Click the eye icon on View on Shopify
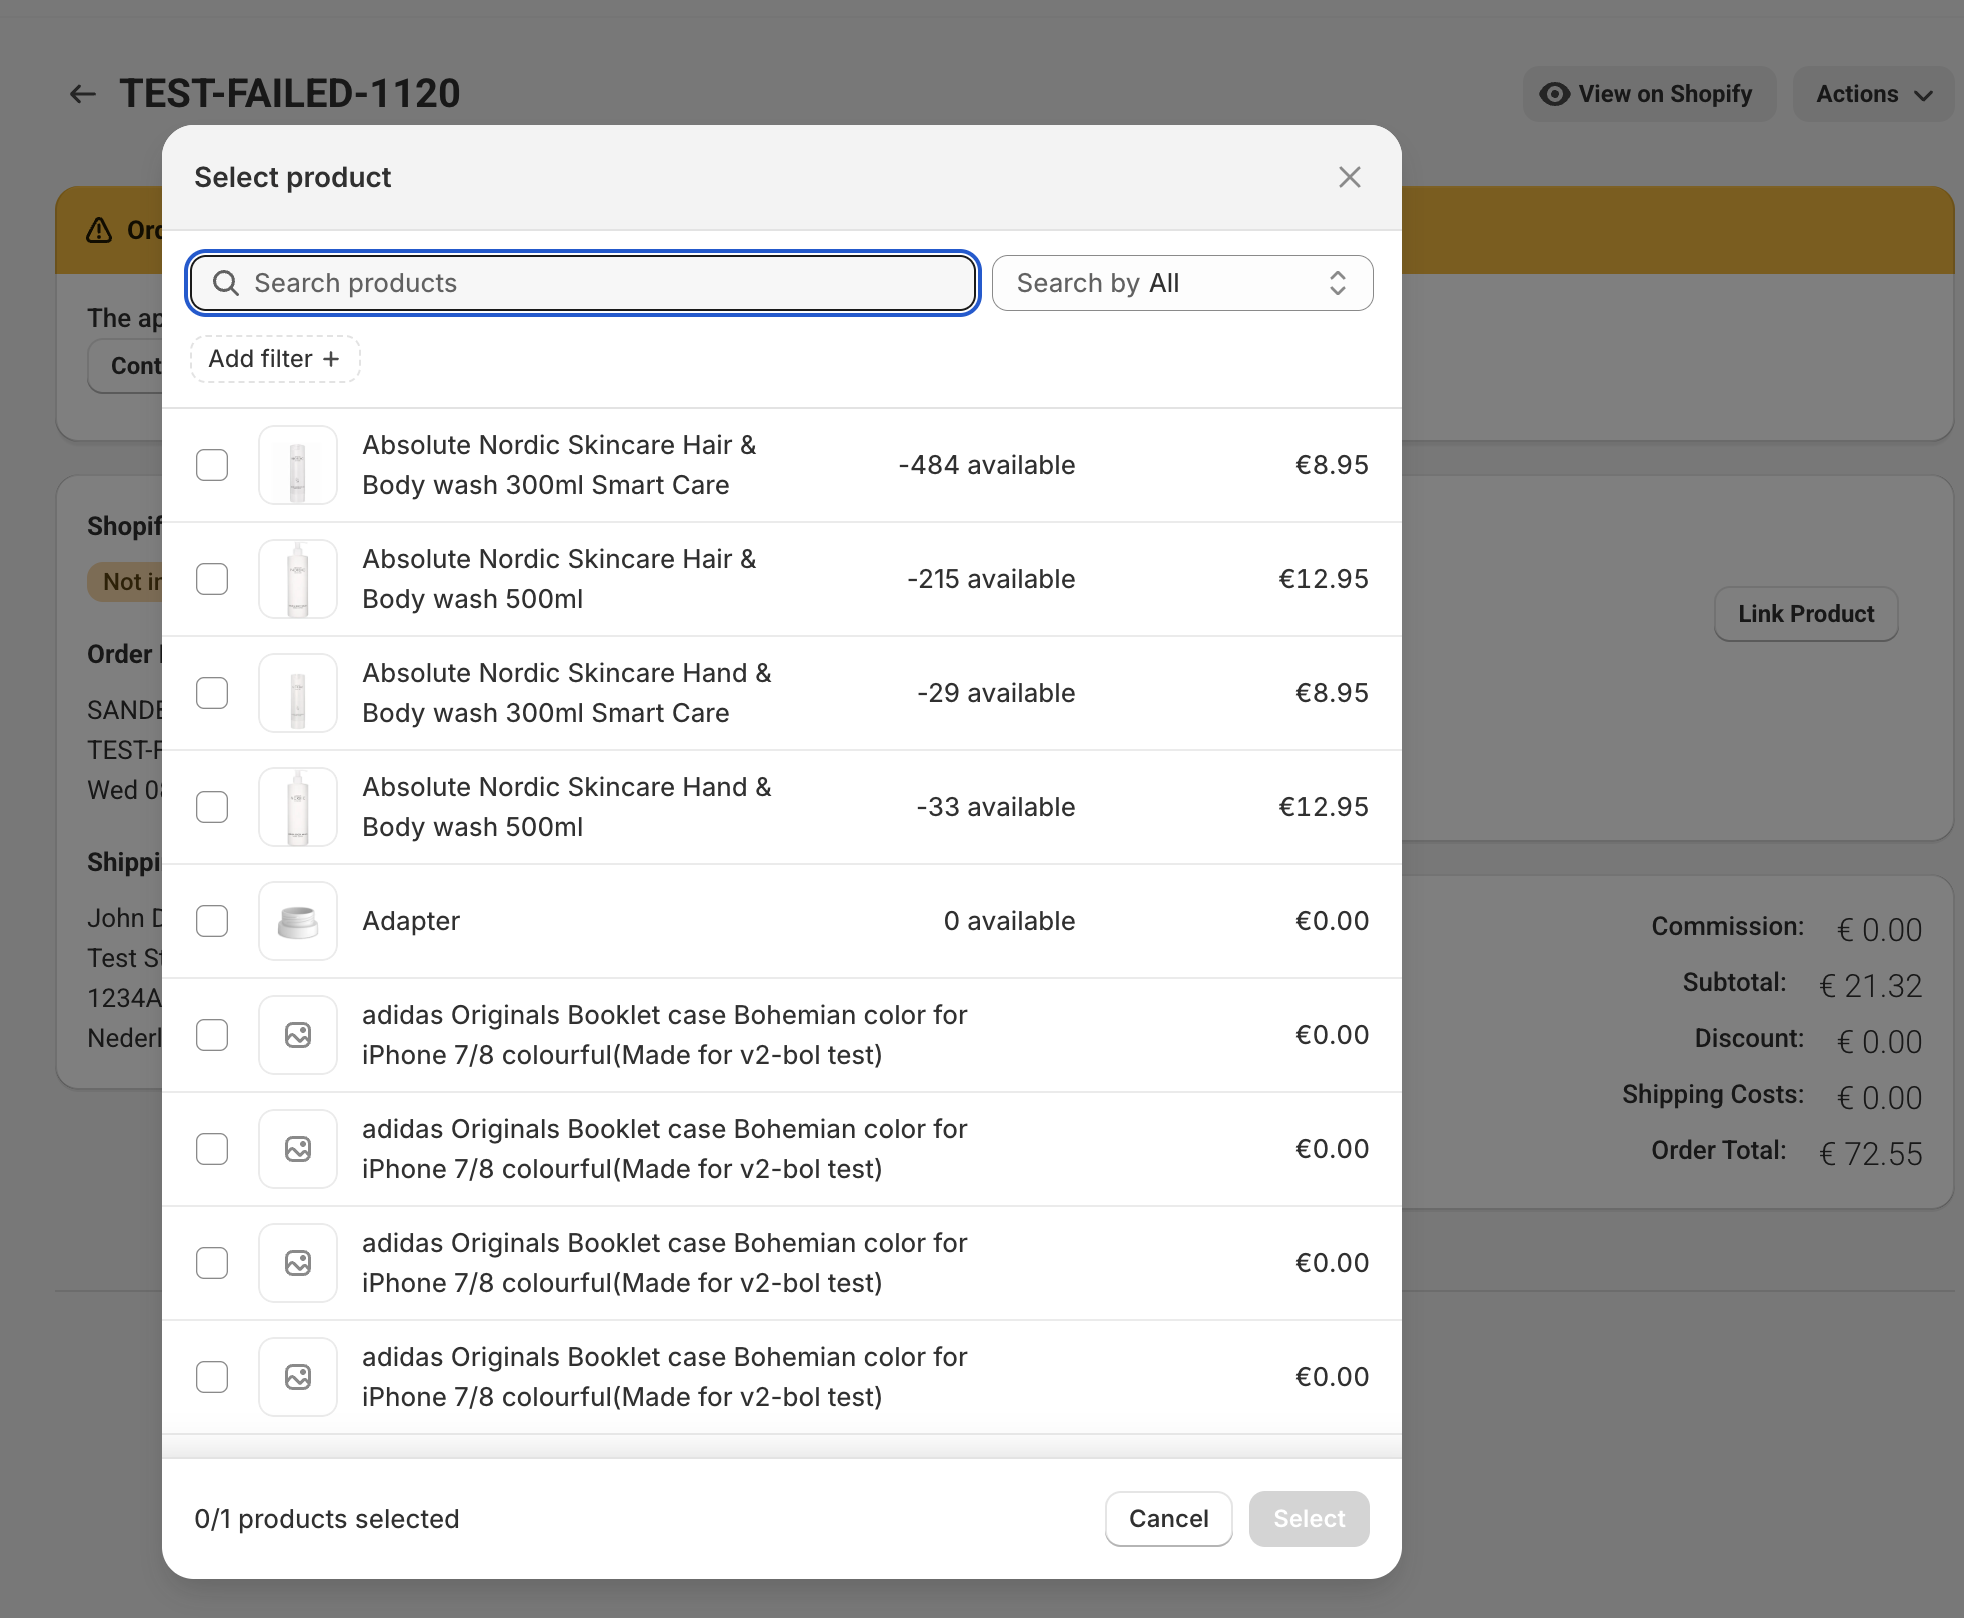 pyautogui.click(x=1554, y=94)
